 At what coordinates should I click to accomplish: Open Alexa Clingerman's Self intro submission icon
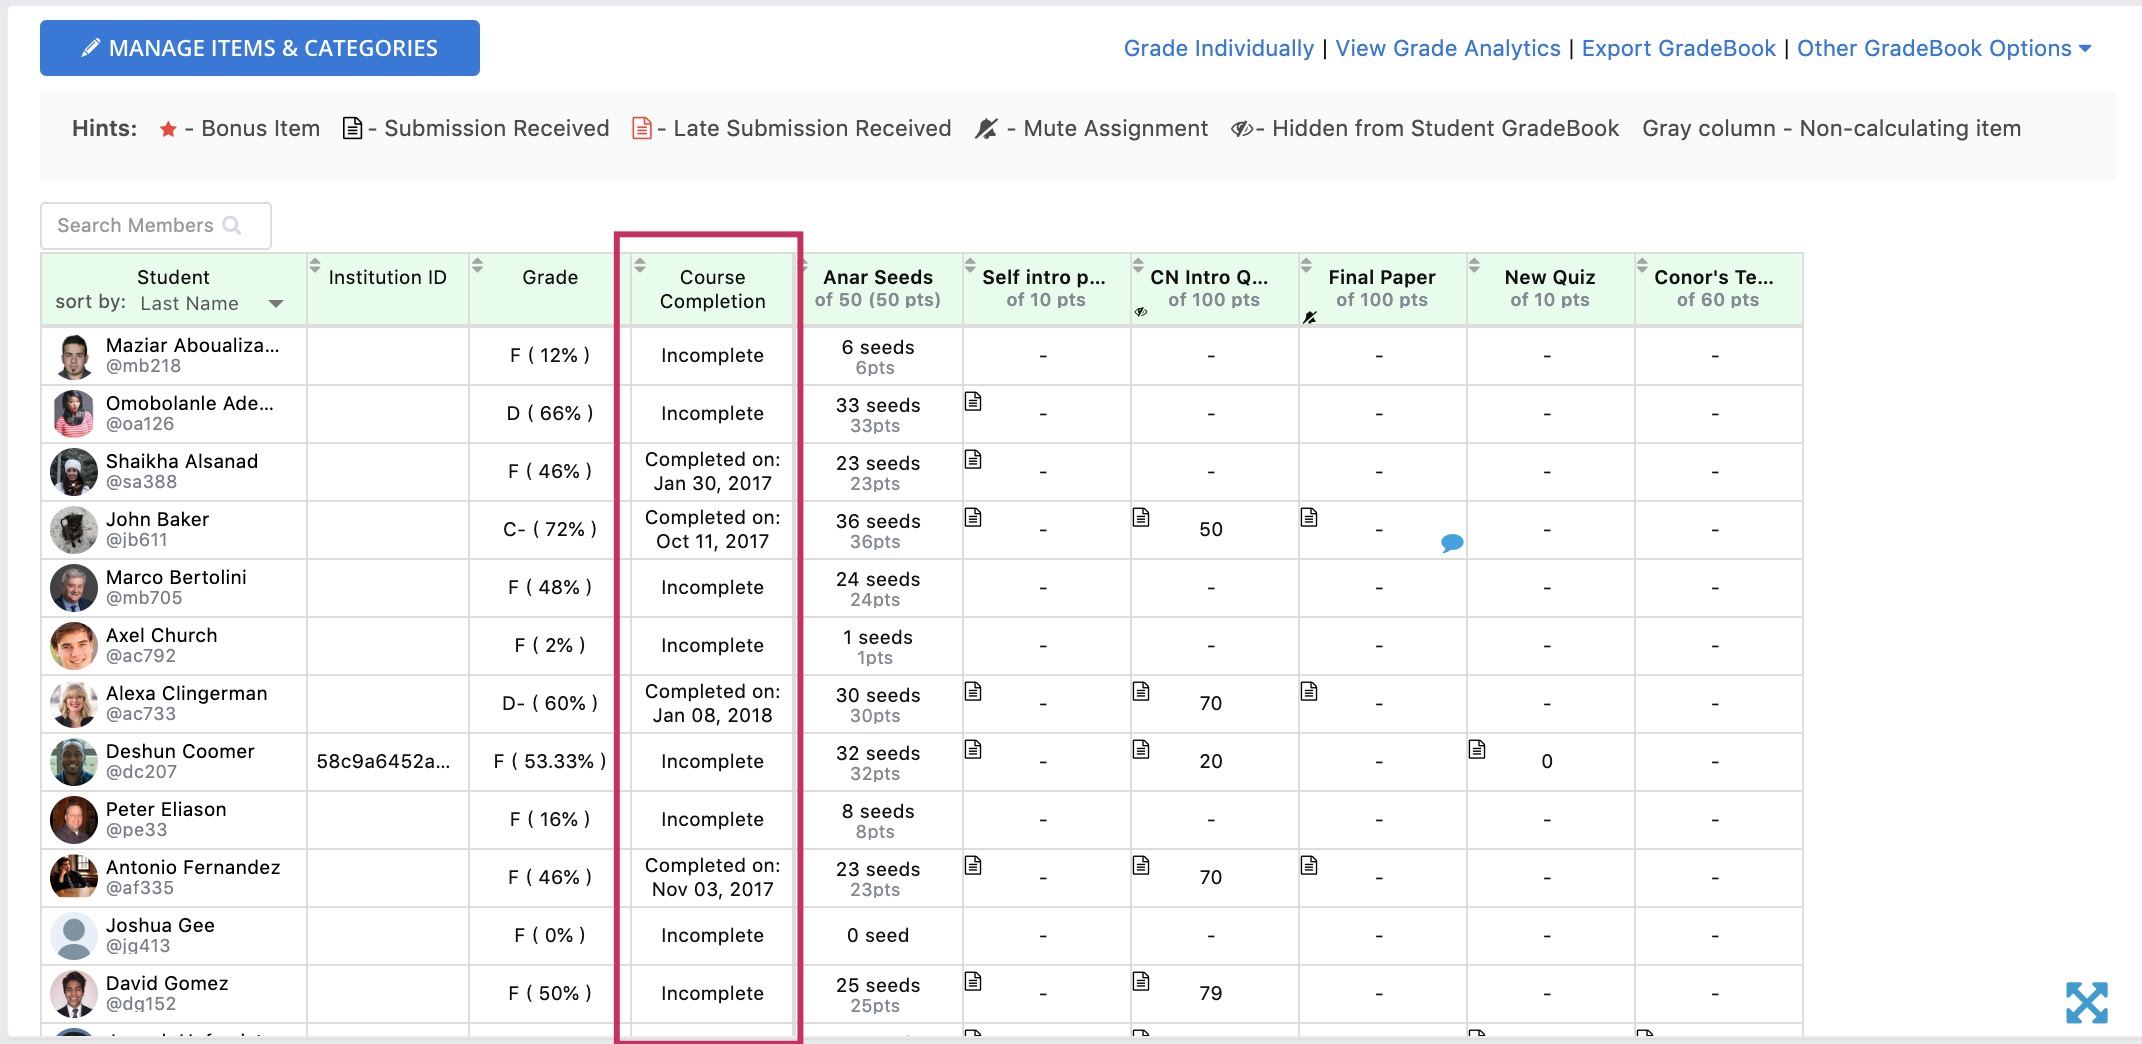click(x=973, y=691)
